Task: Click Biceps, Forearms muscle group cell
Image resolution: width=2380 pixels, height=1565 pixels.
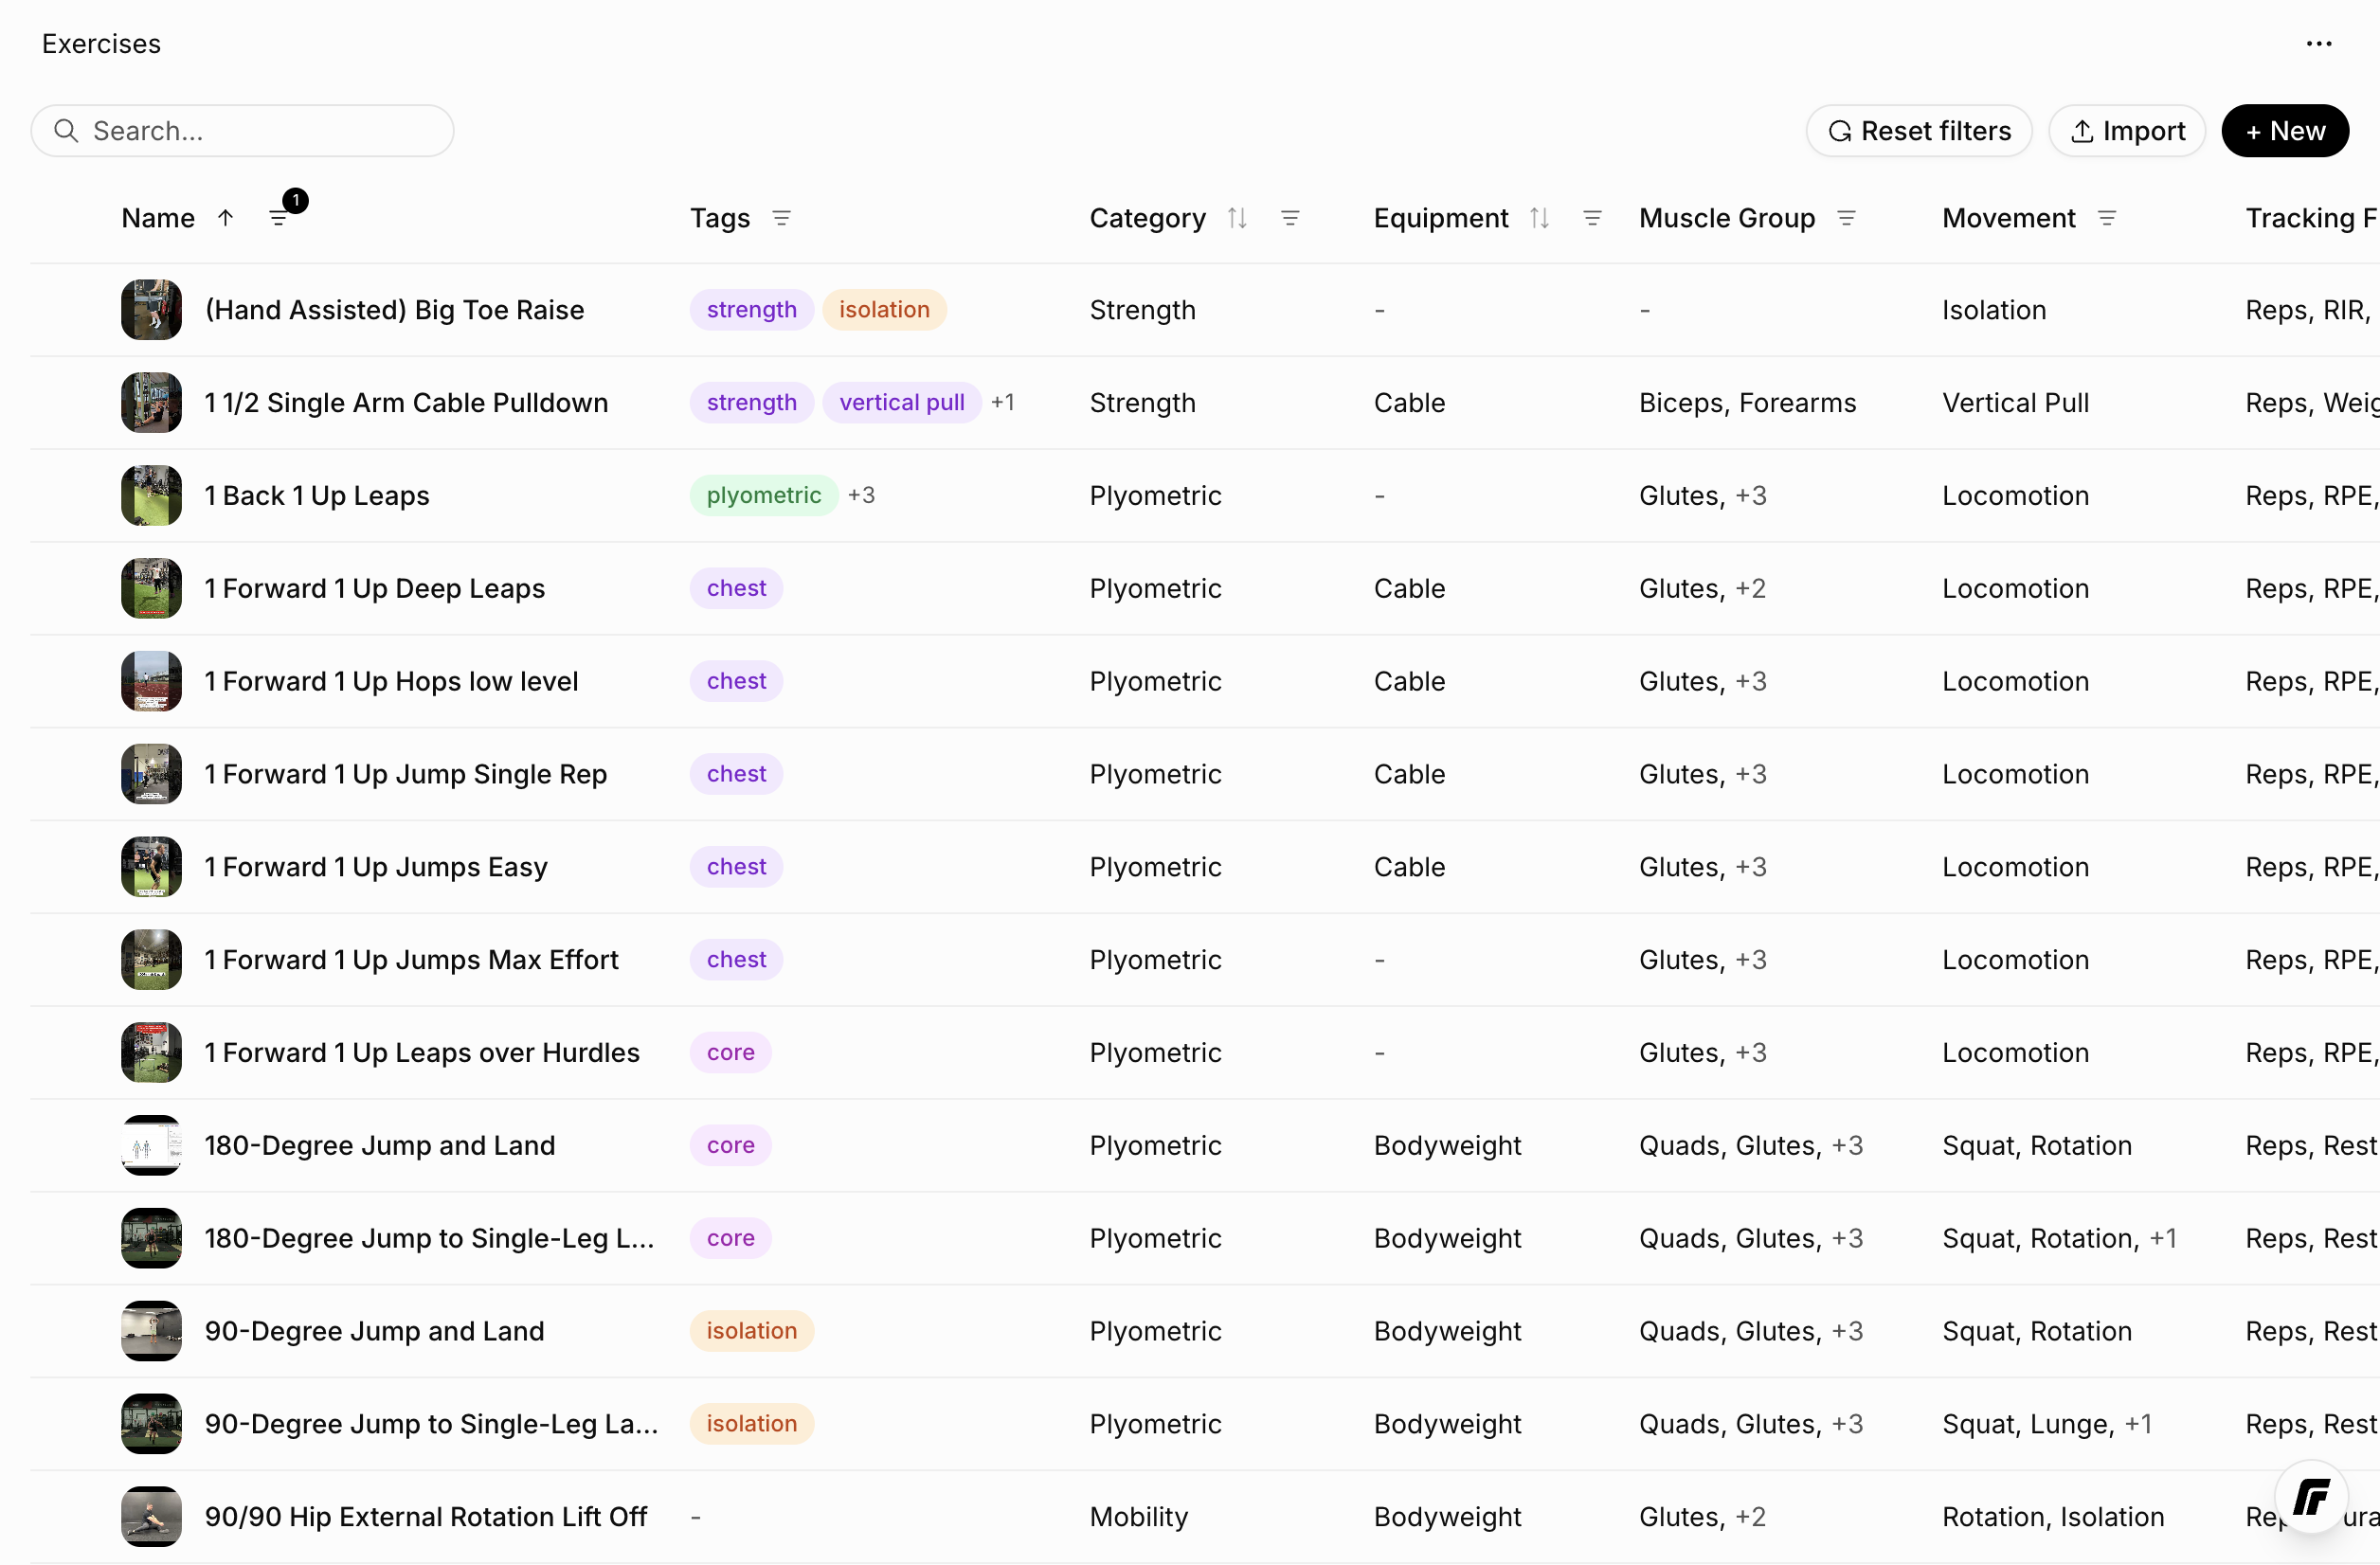Action: [1747, 403]
